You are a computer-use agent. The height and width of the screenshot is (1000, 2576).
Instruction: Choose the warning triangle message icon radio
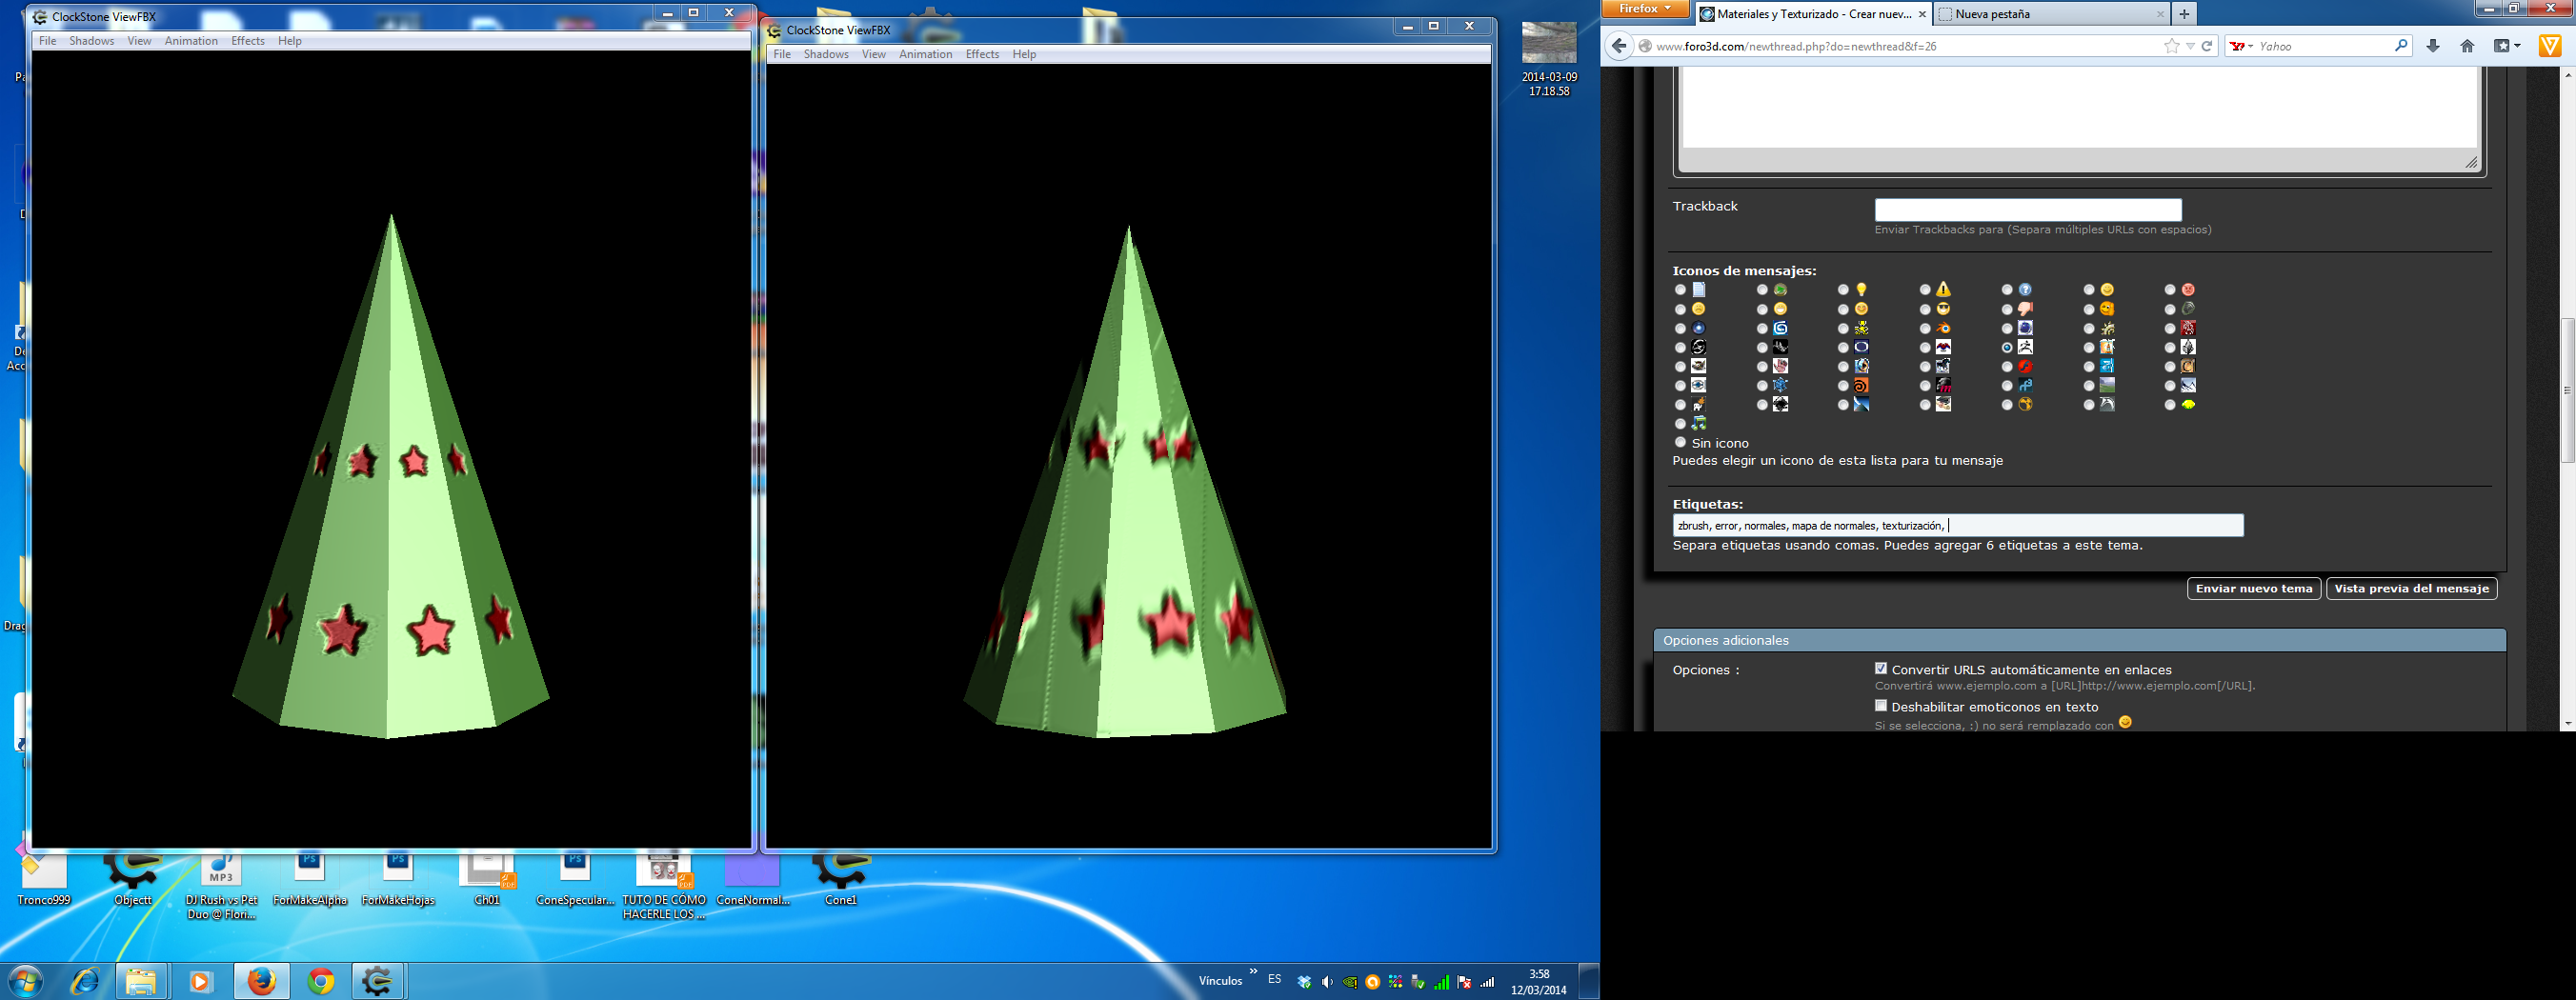[1925, 290]
